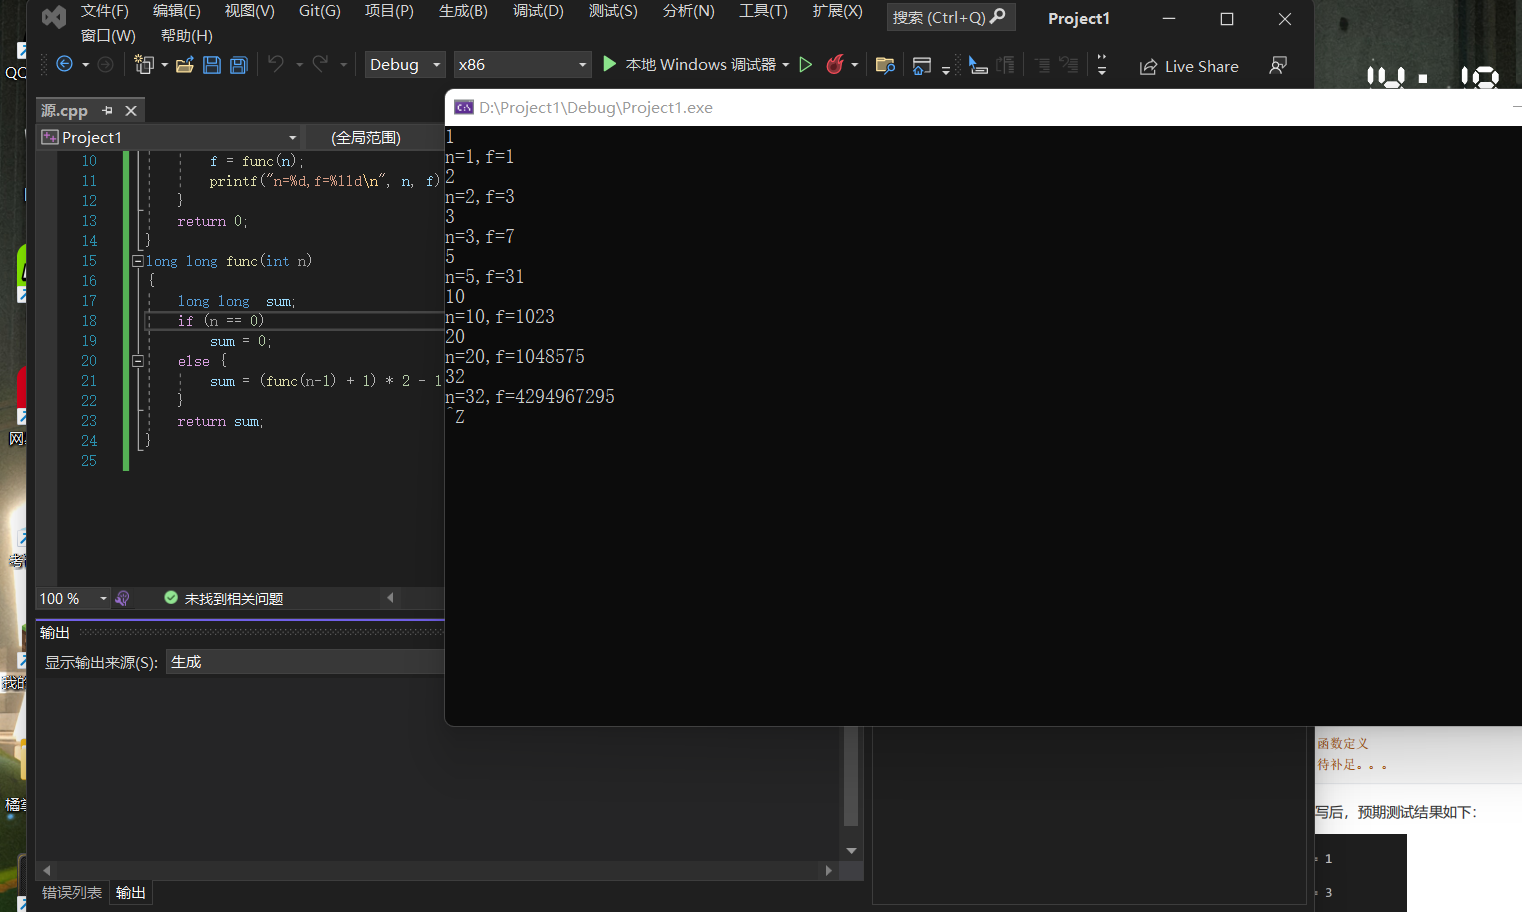
Task: Open the 视图(V) menu
Action: click(x=249, y=11)
